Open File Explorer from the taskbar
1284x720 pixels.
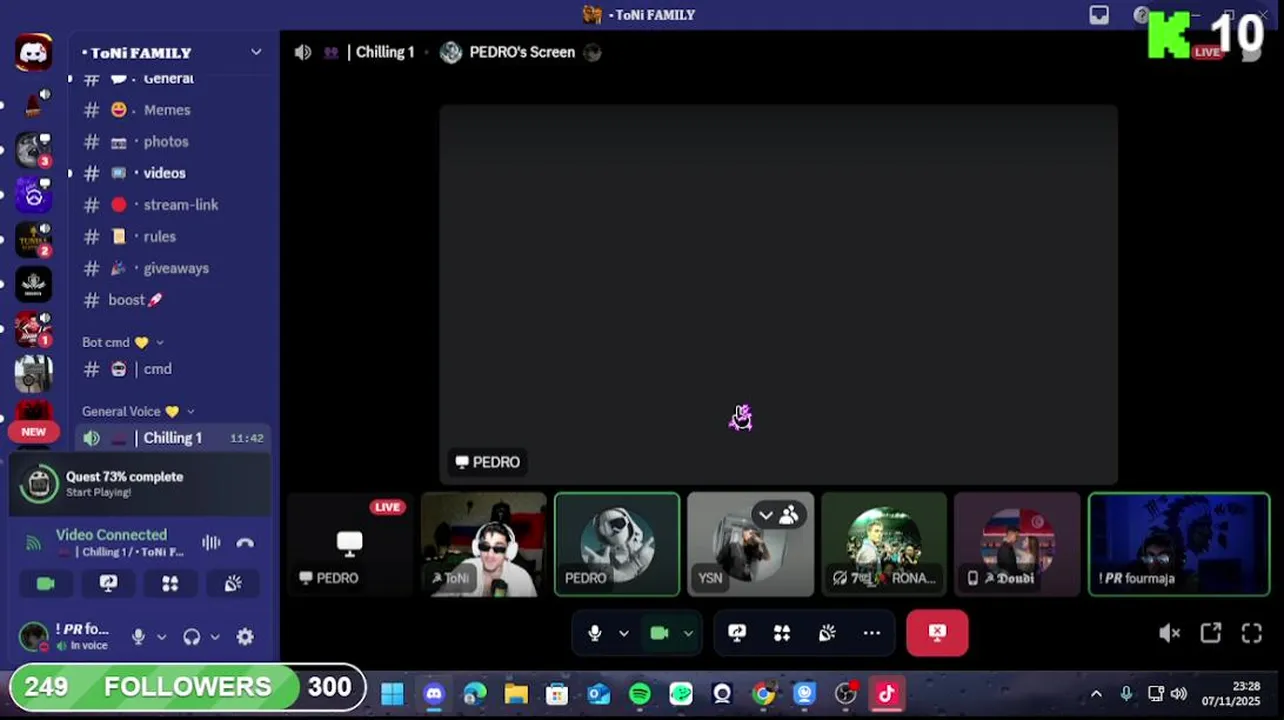coord(516,694)
